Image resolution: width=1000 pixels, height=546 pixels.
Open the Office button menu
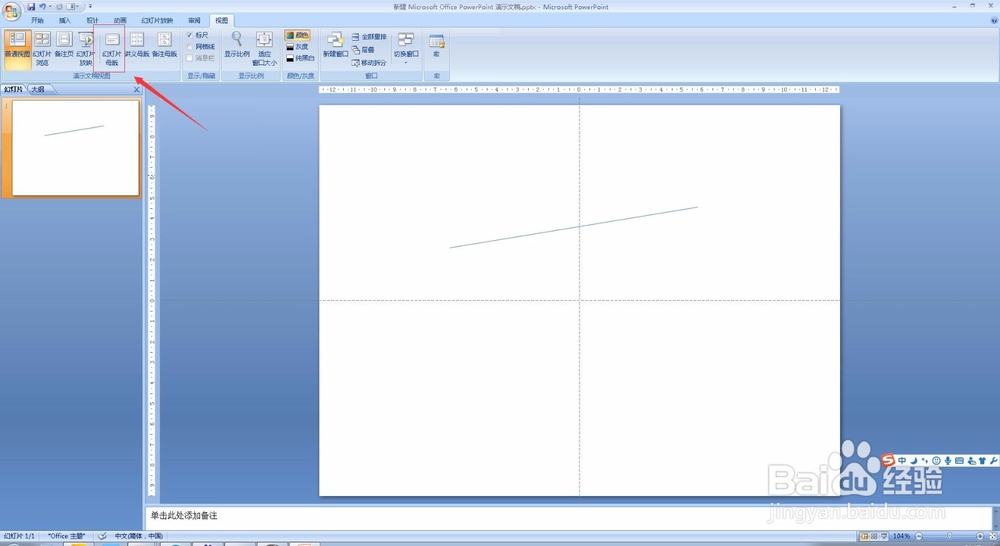pyautogui.click(x=11, y=11)
